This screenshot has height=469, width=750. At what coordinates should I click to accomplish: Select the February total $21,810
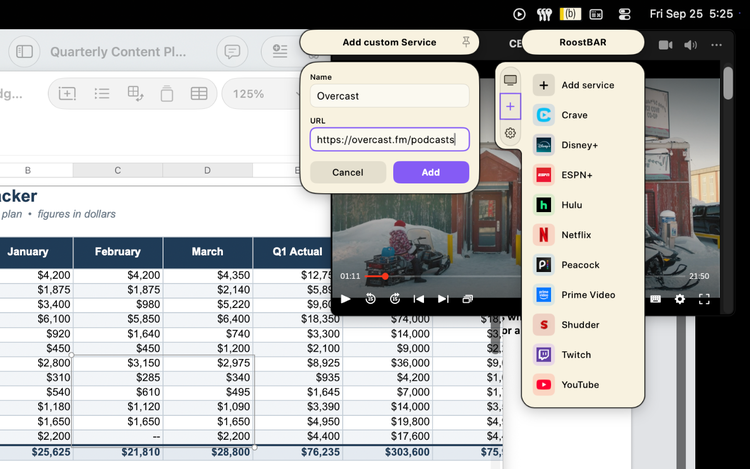(x=118, y=452)
